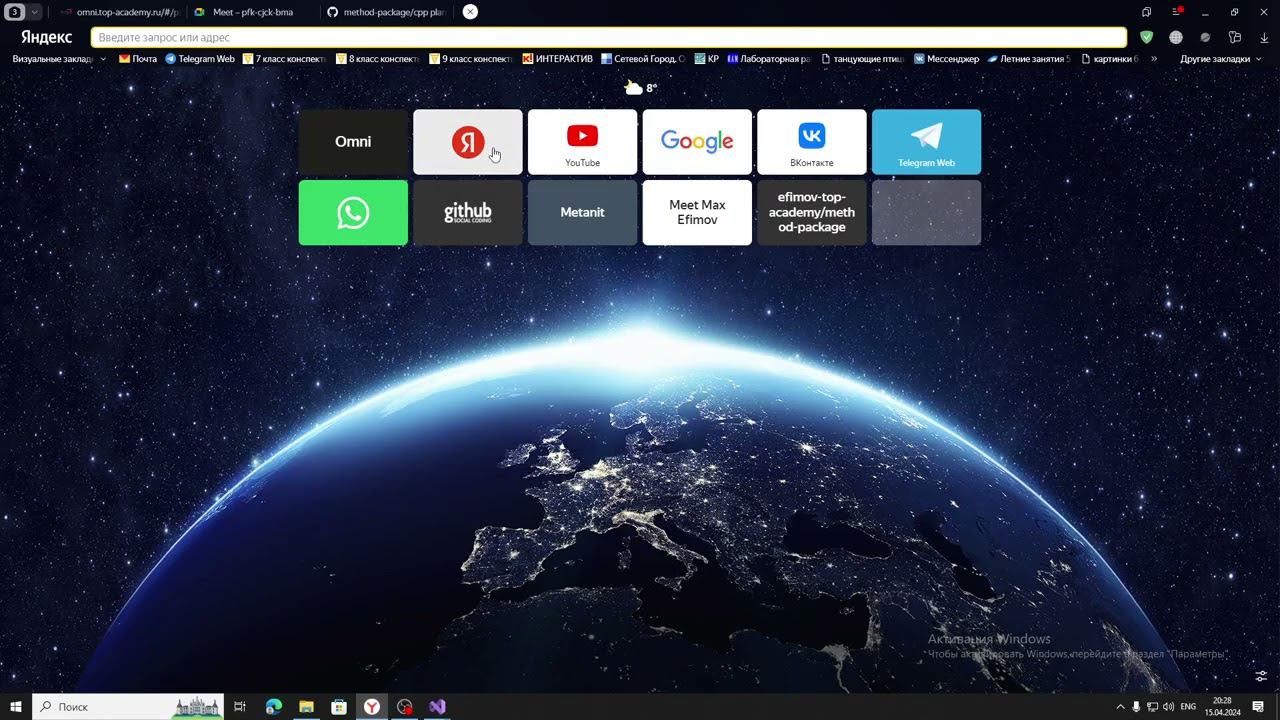Open the bookmarks panel icon in the title bar
1280x720 pixels.
[1146, 12]
